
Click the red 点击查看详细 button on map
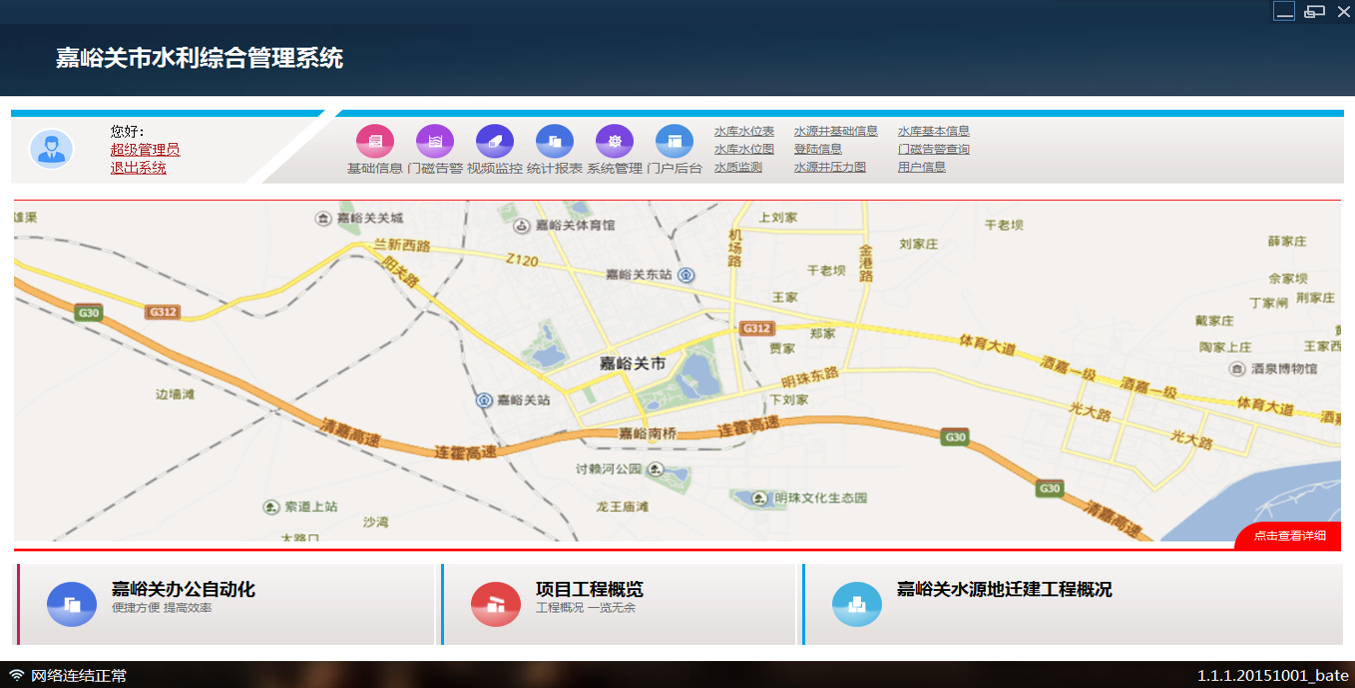(x=1291, y=536)
